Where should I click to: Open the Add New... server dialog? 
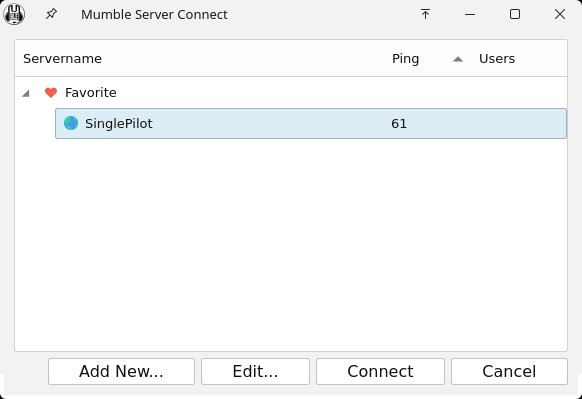click(121, 372)
